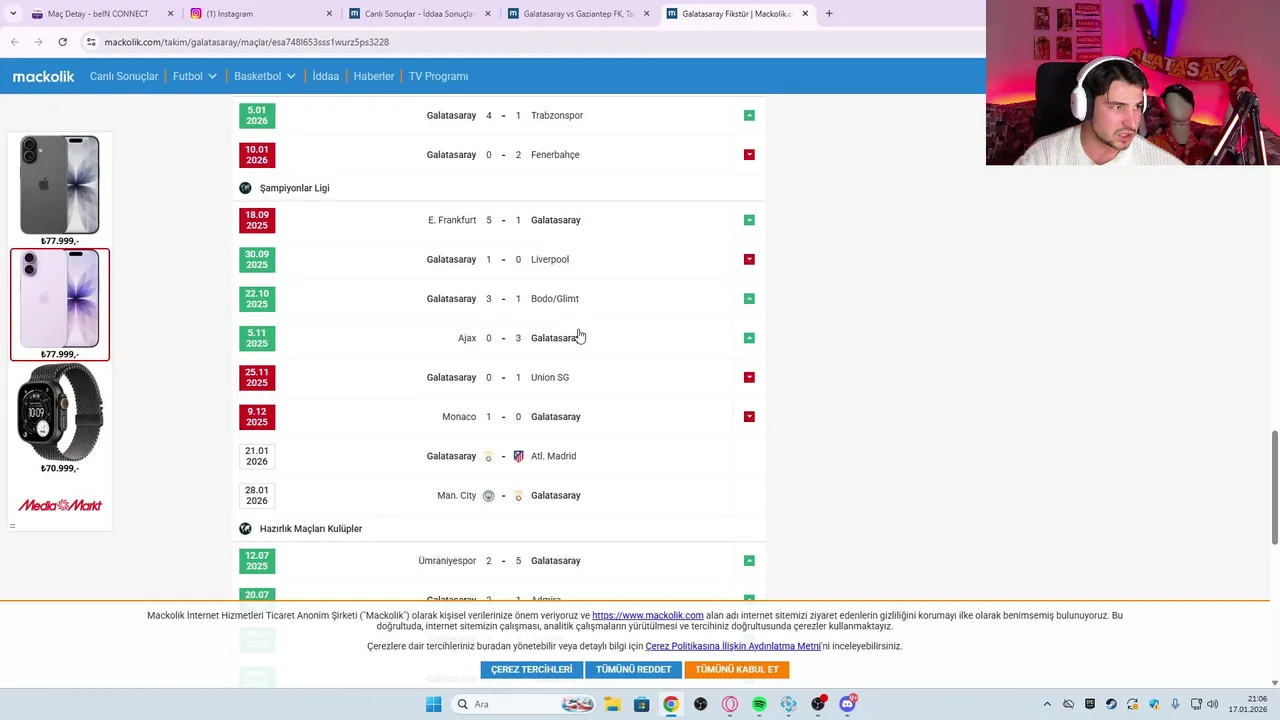The width and height of the screenshot is (1280, 720).
Task: Go back with the browser back arrow
Action: (x=14, y=42)
